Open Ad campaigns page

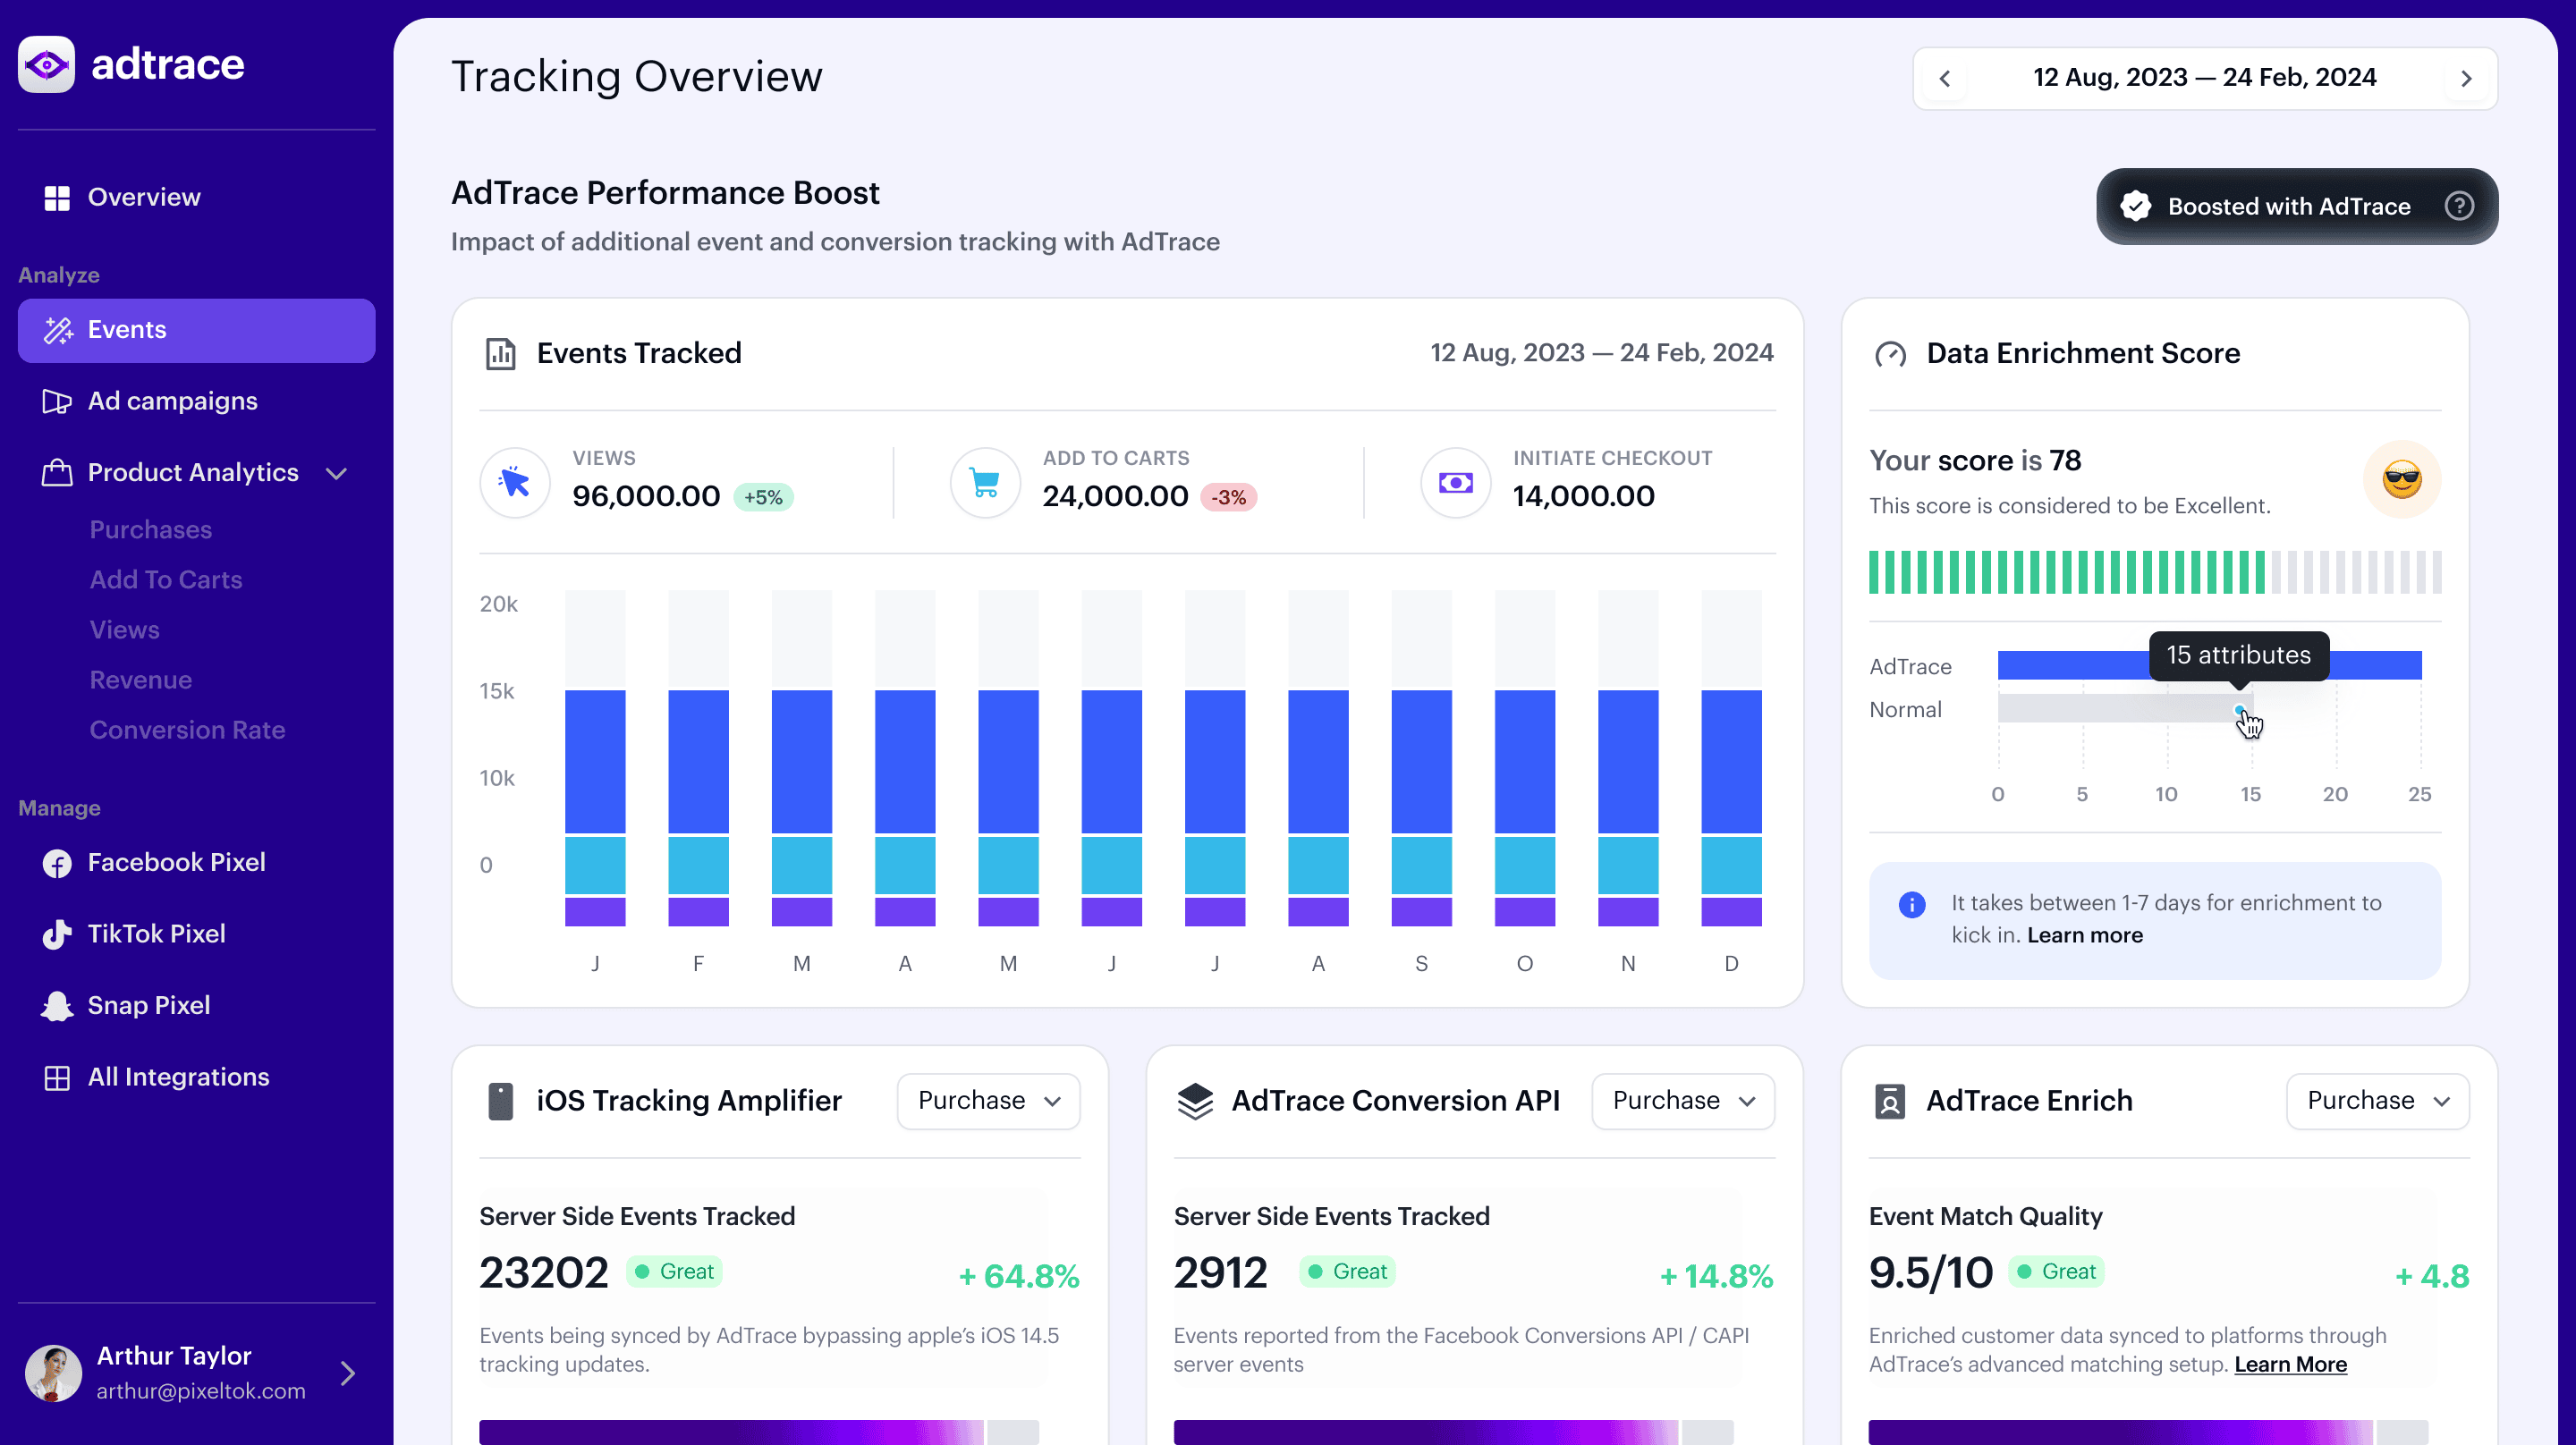tap(197, 402)
